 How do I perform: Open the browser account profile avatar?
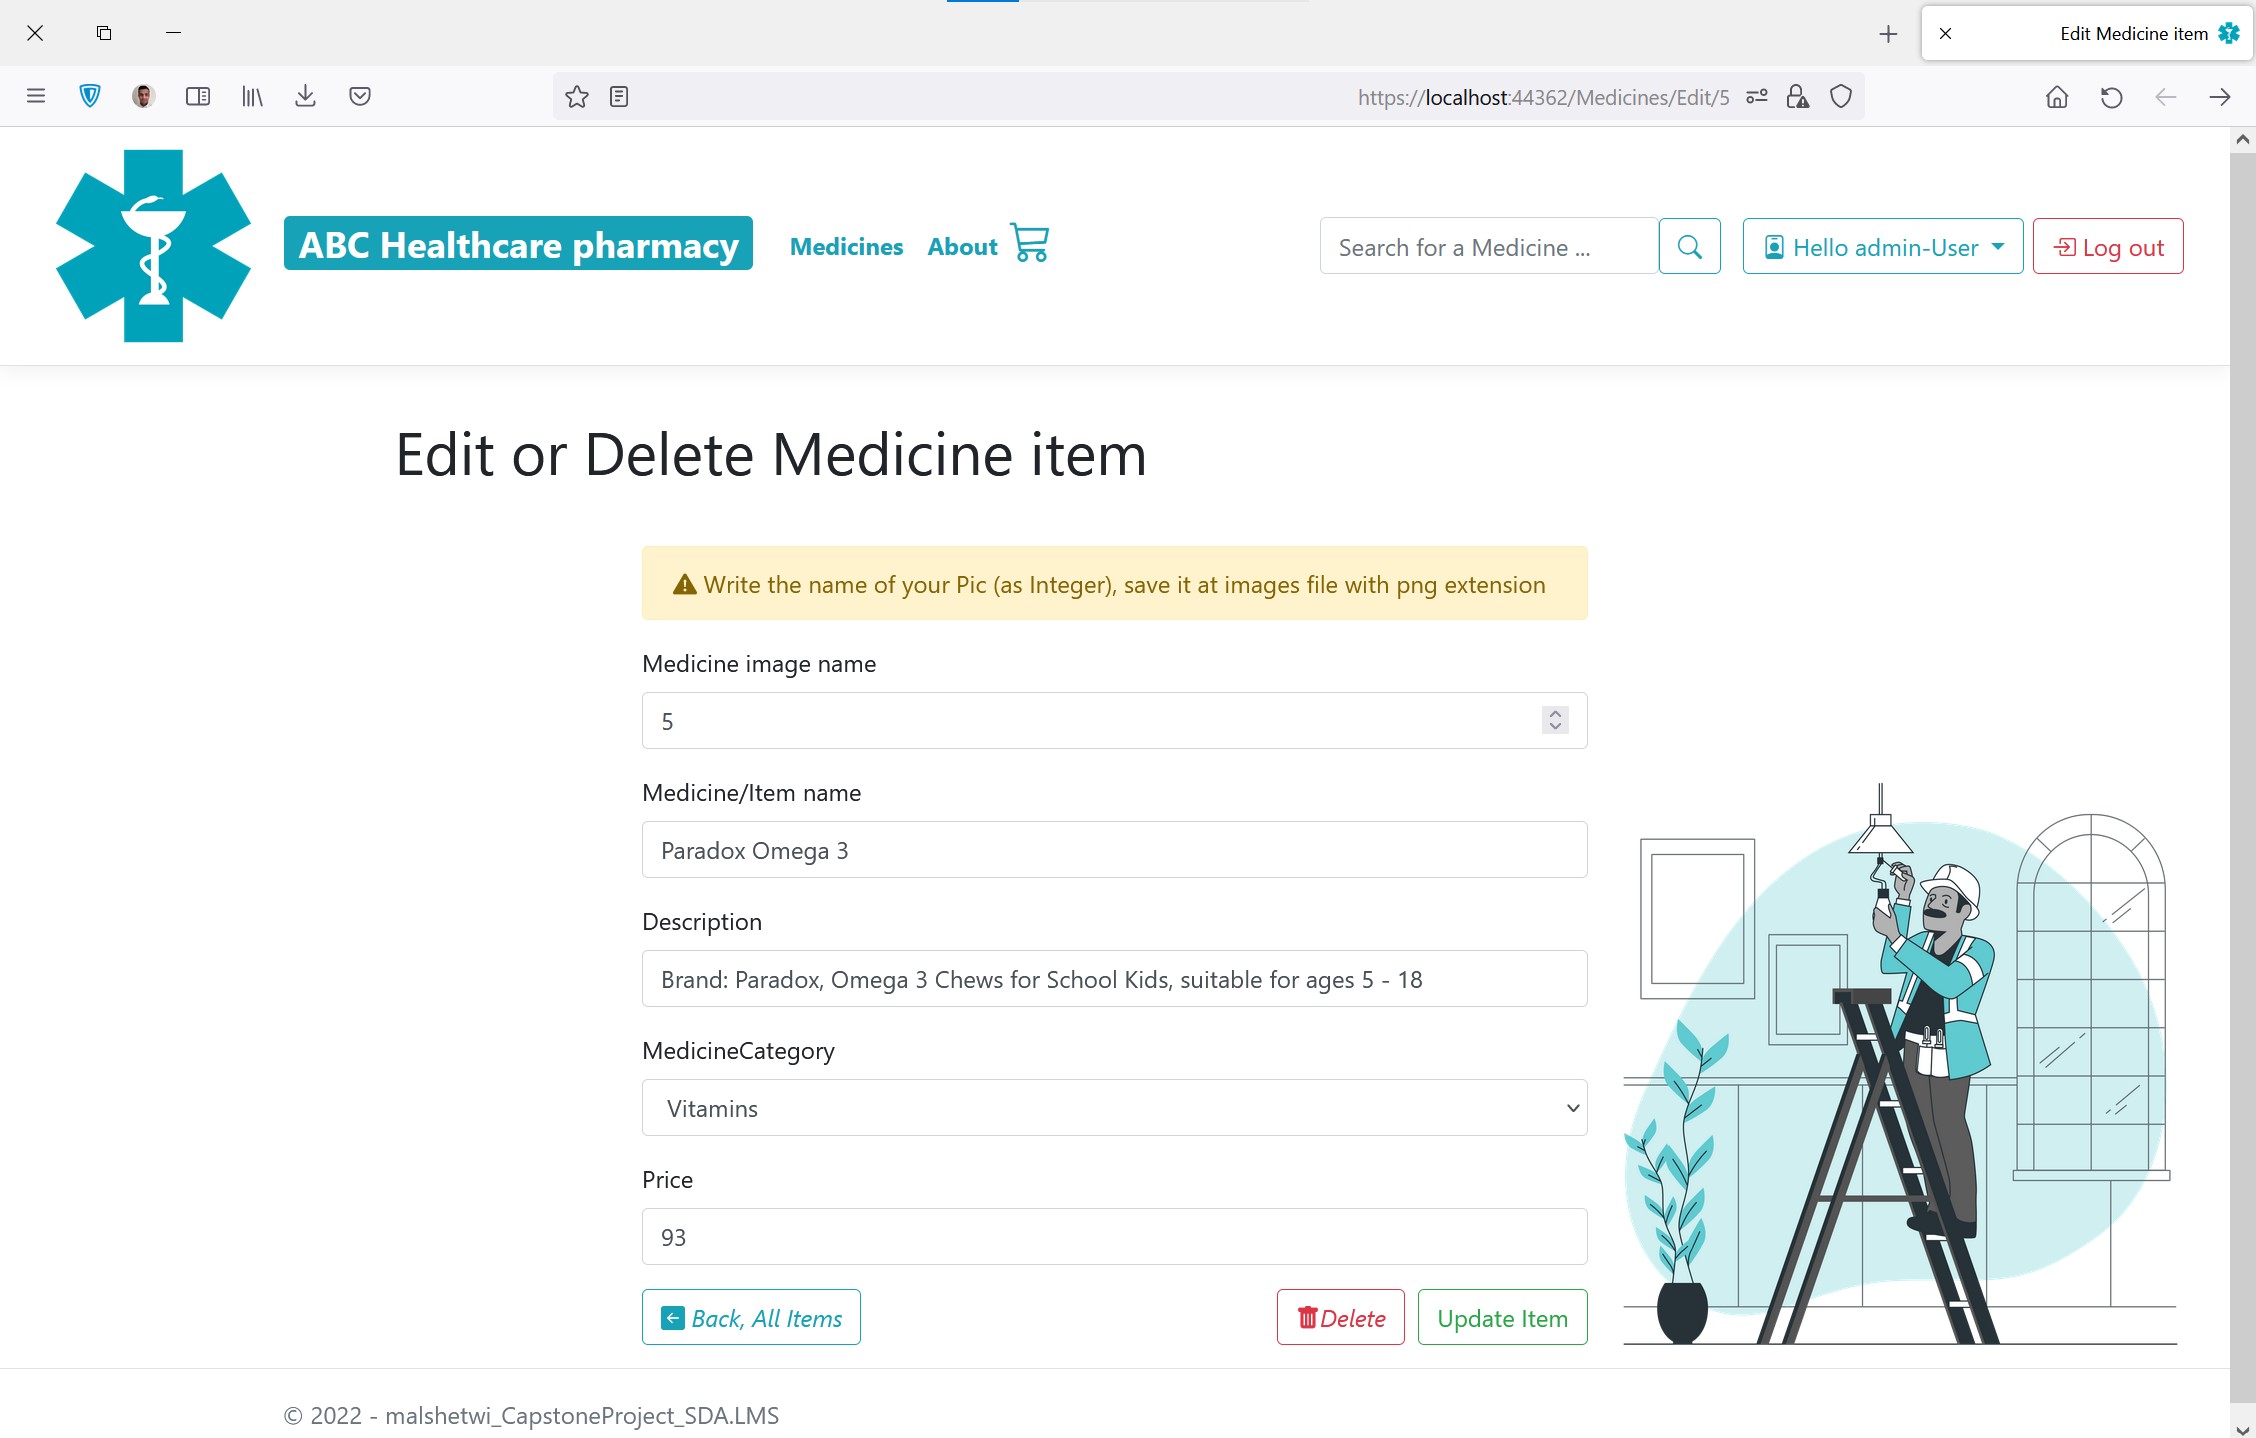pos(142,96)
